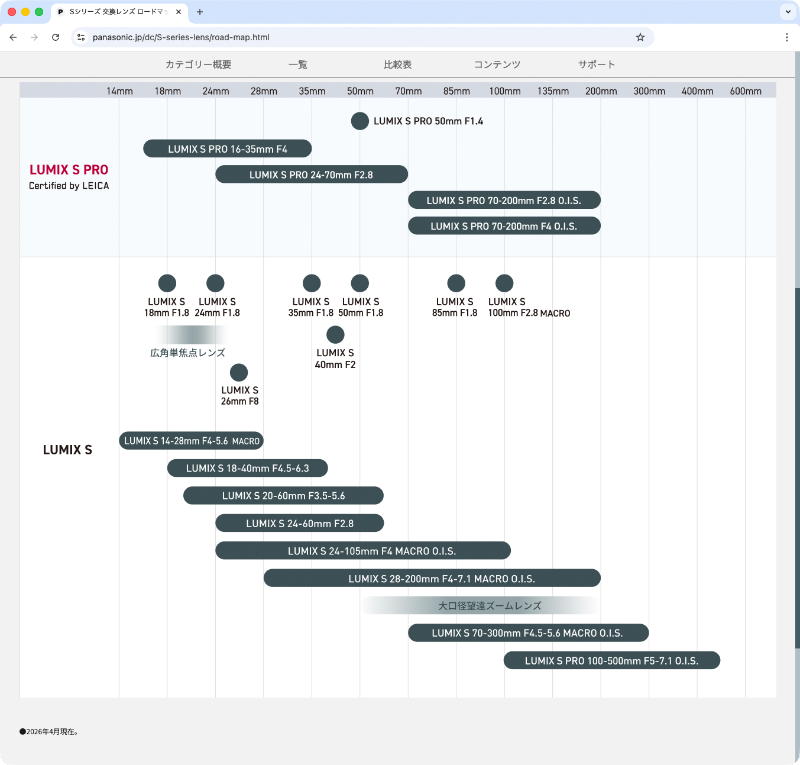Click the browser back arrow

13,37
